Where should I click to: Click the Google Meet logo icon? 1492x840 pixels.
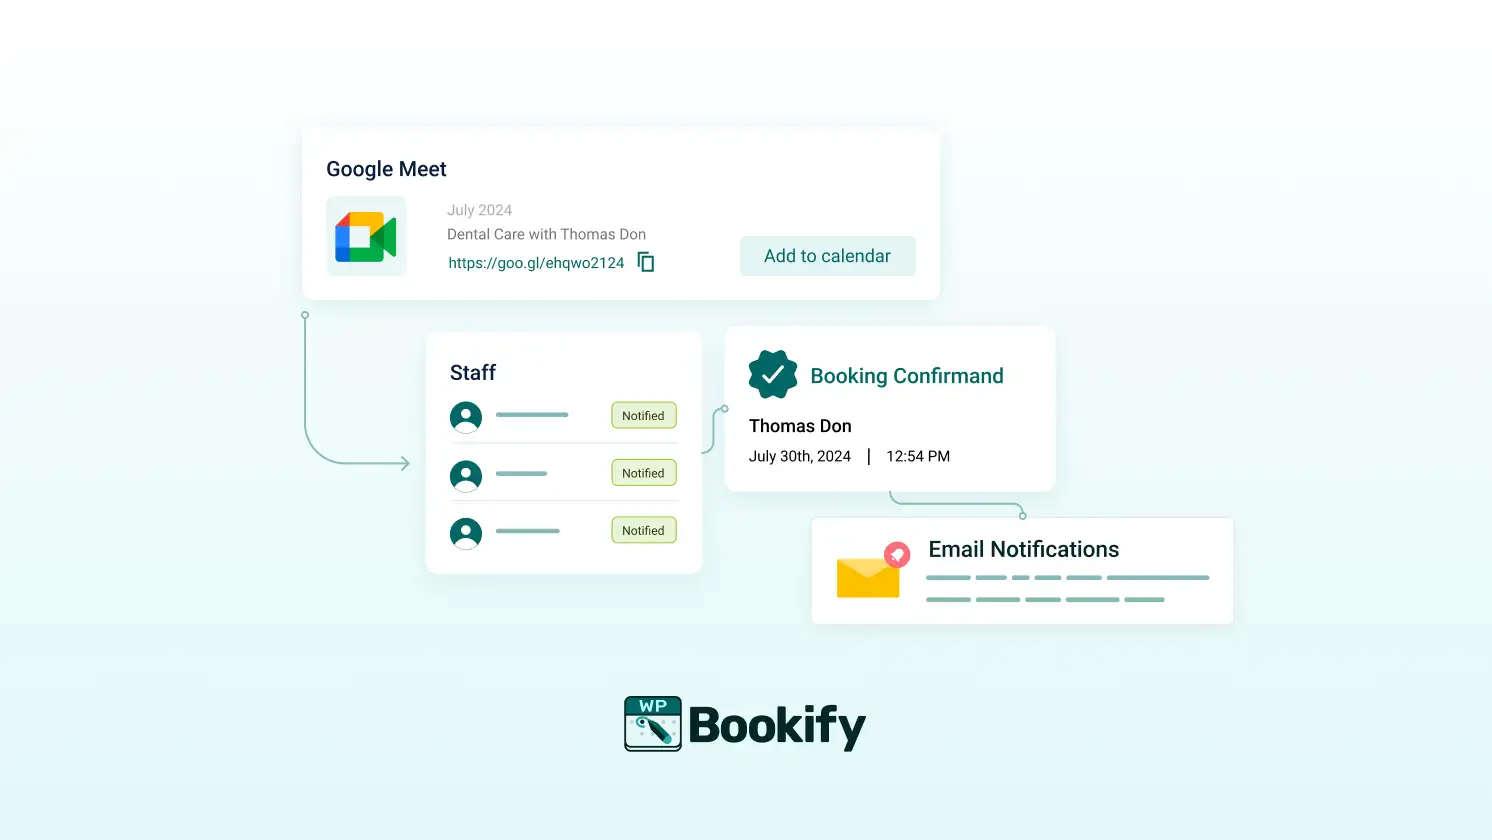coord(366,236)
